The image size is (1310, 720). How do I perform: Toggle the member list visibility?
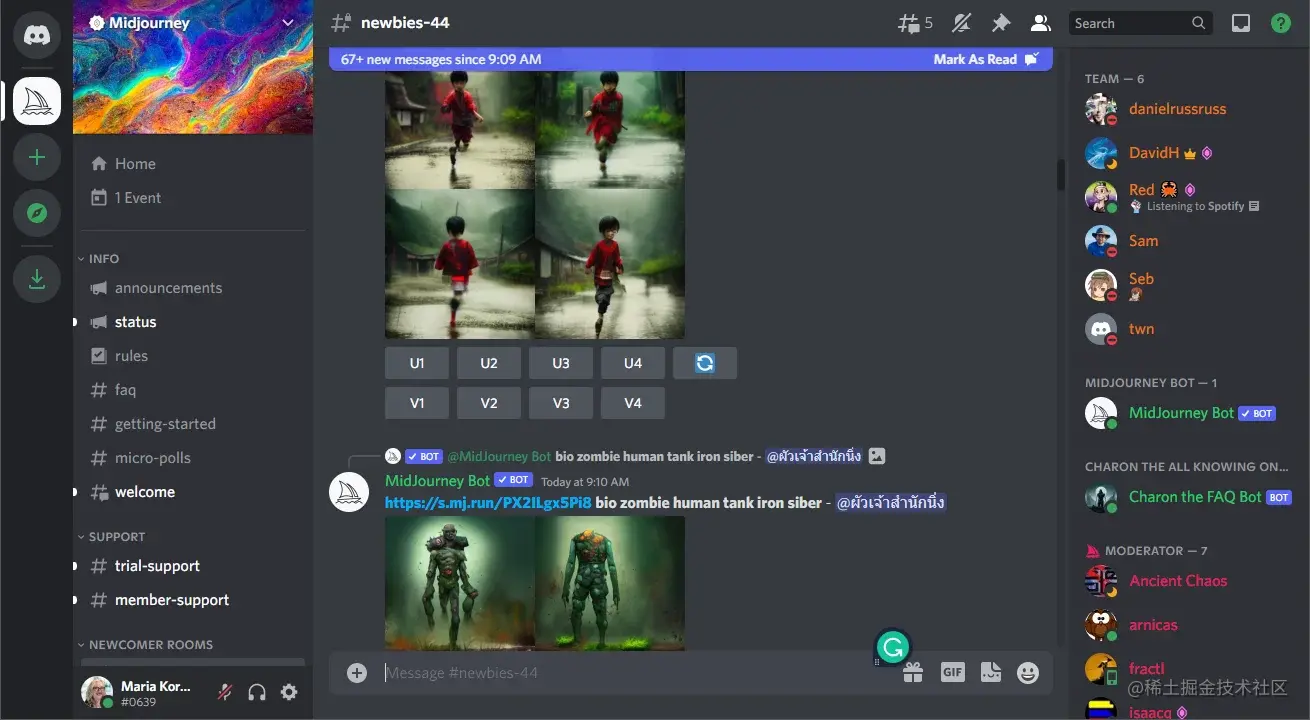tap(1040, 22)
